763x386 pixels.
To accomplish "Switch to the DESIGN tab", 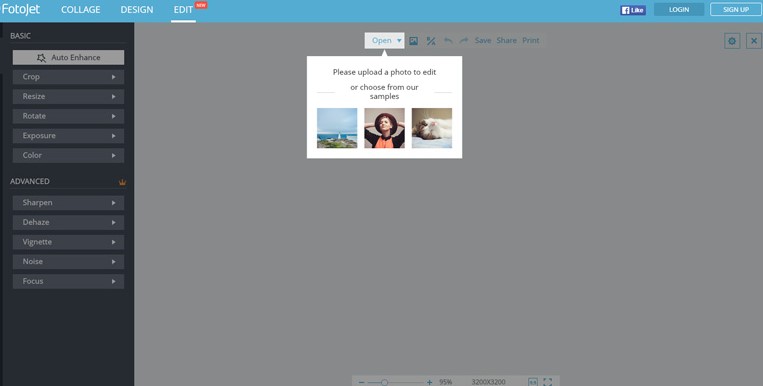I will pyautogui.click(x=137, y=10).
